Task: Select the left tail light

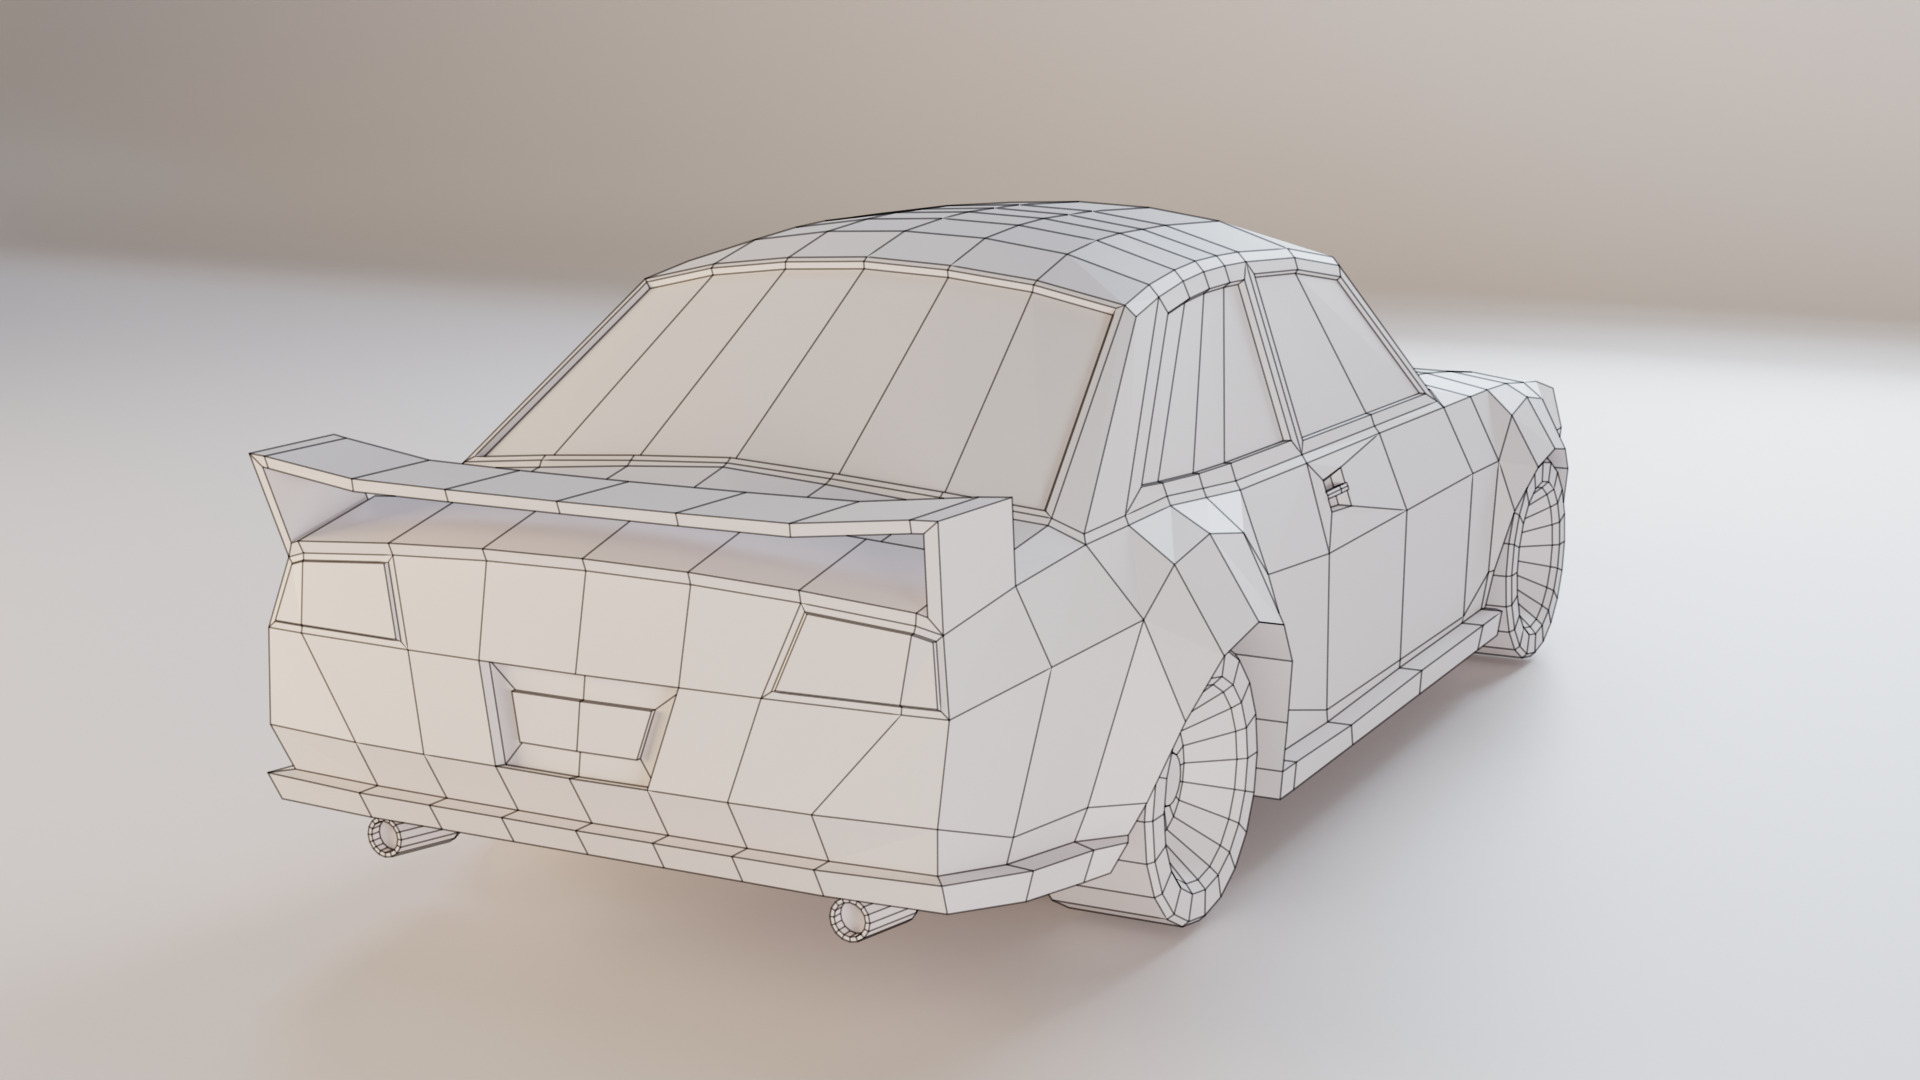Action: (340, 598)
